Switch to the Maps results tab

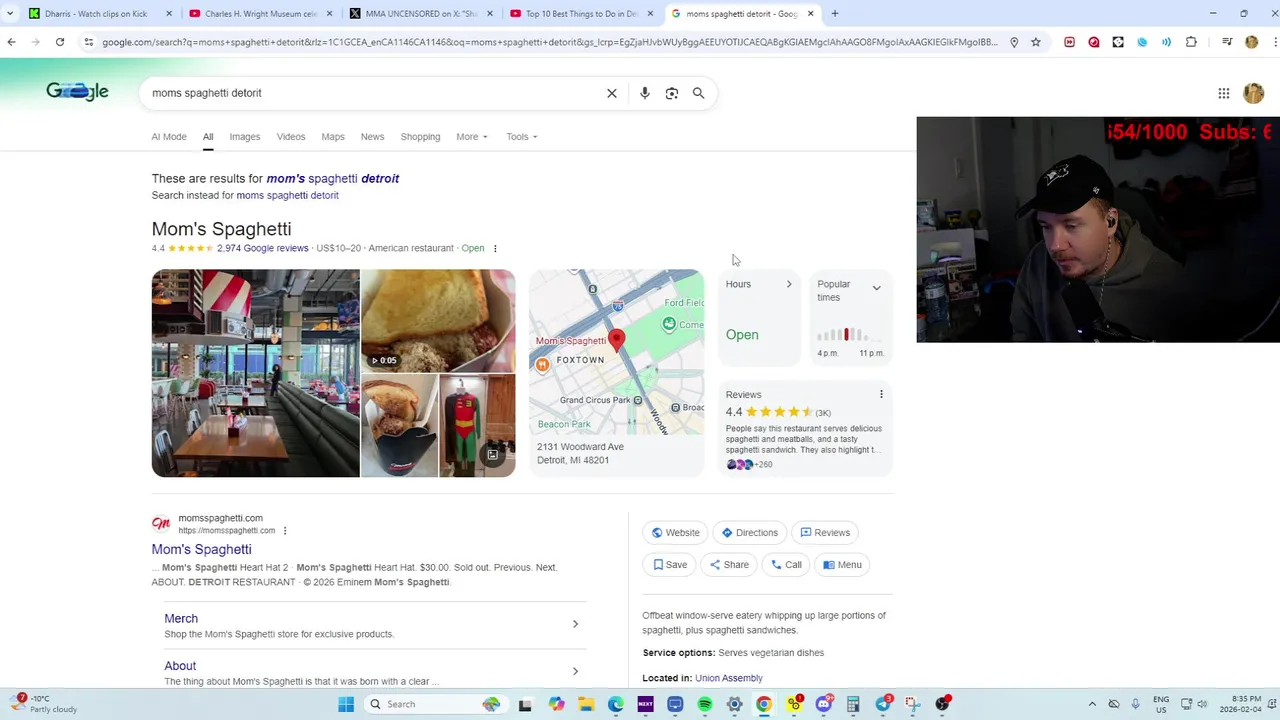(333, 137)
